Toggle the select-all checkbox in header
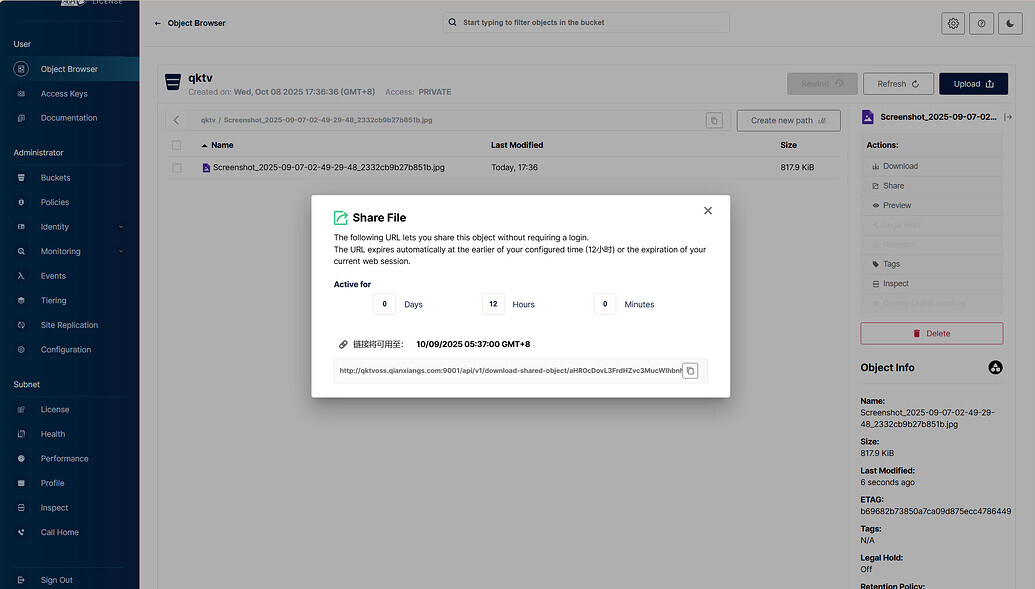1035x589 pixels. (177, 145)
